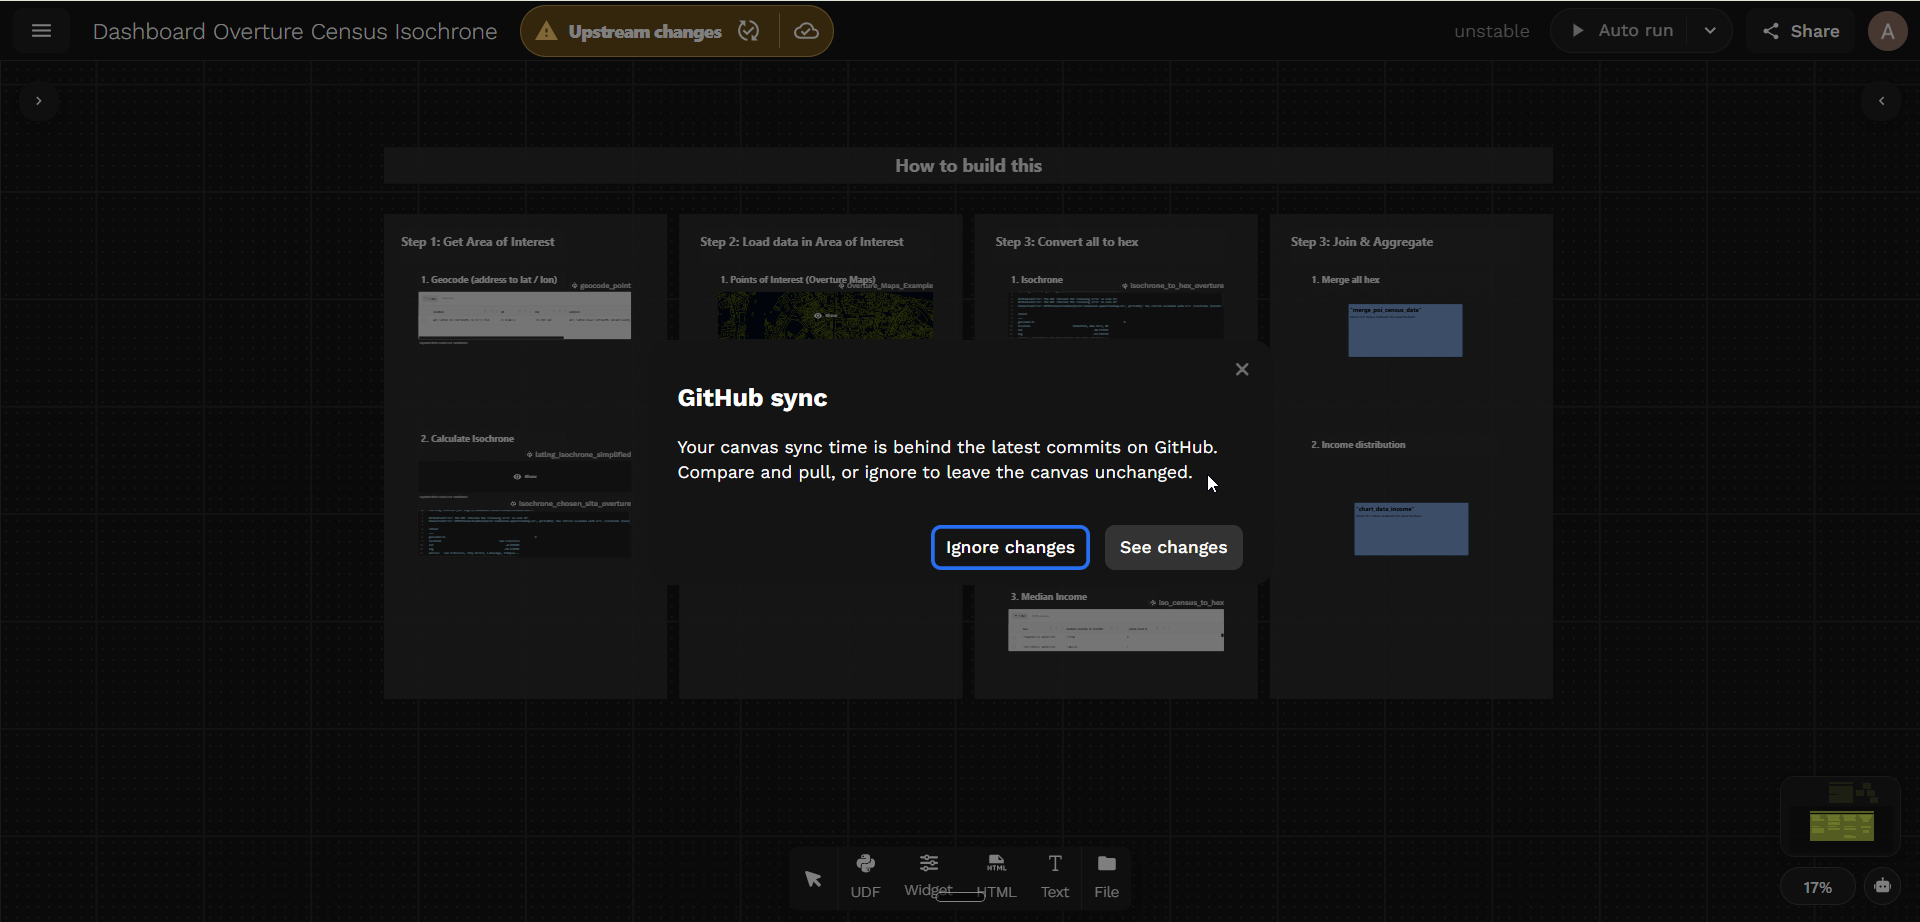Click the geocode_point UDF table thumbnail

coord(524,316)
